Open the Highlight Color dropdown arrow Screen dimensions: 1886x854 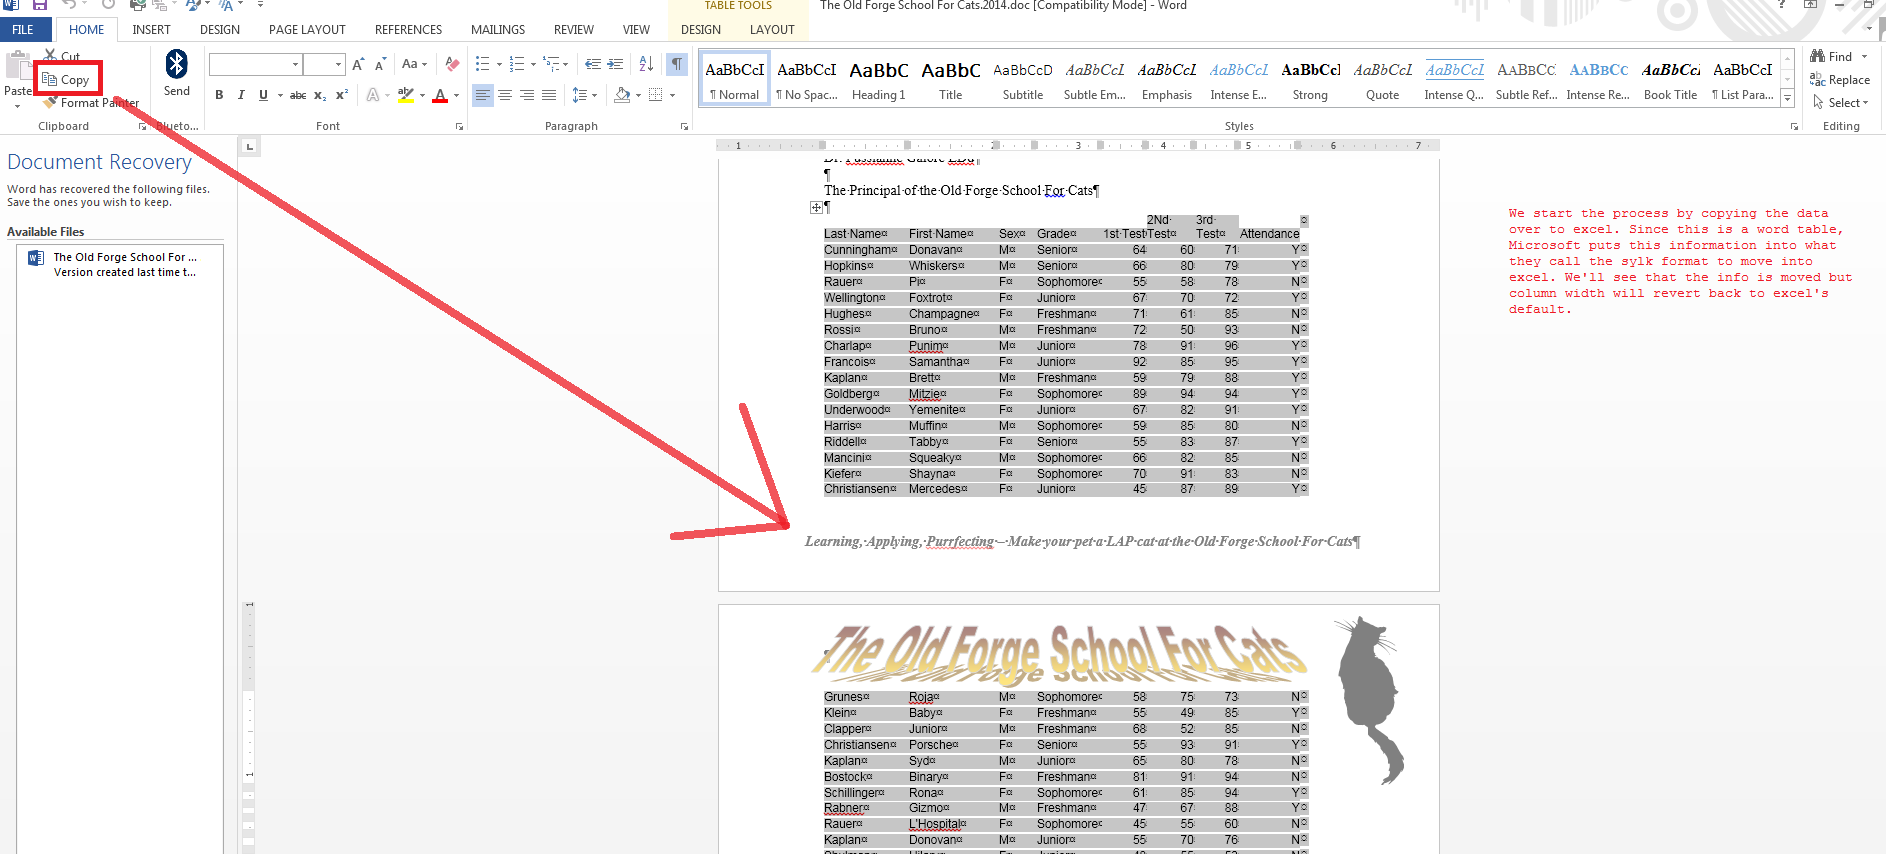tap(422, 96)
